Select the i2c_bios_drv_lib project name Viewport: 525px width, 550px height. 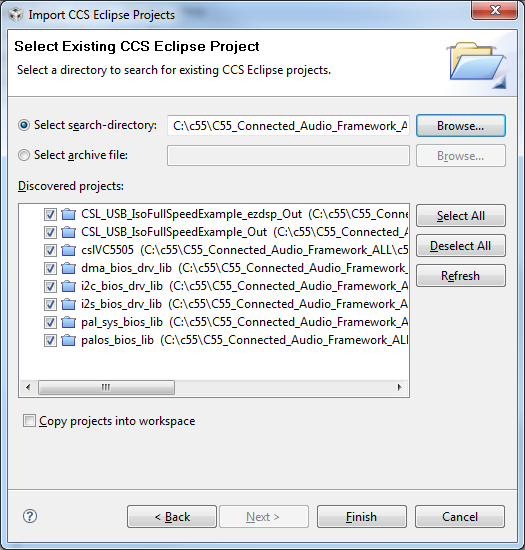coord(122,286)
